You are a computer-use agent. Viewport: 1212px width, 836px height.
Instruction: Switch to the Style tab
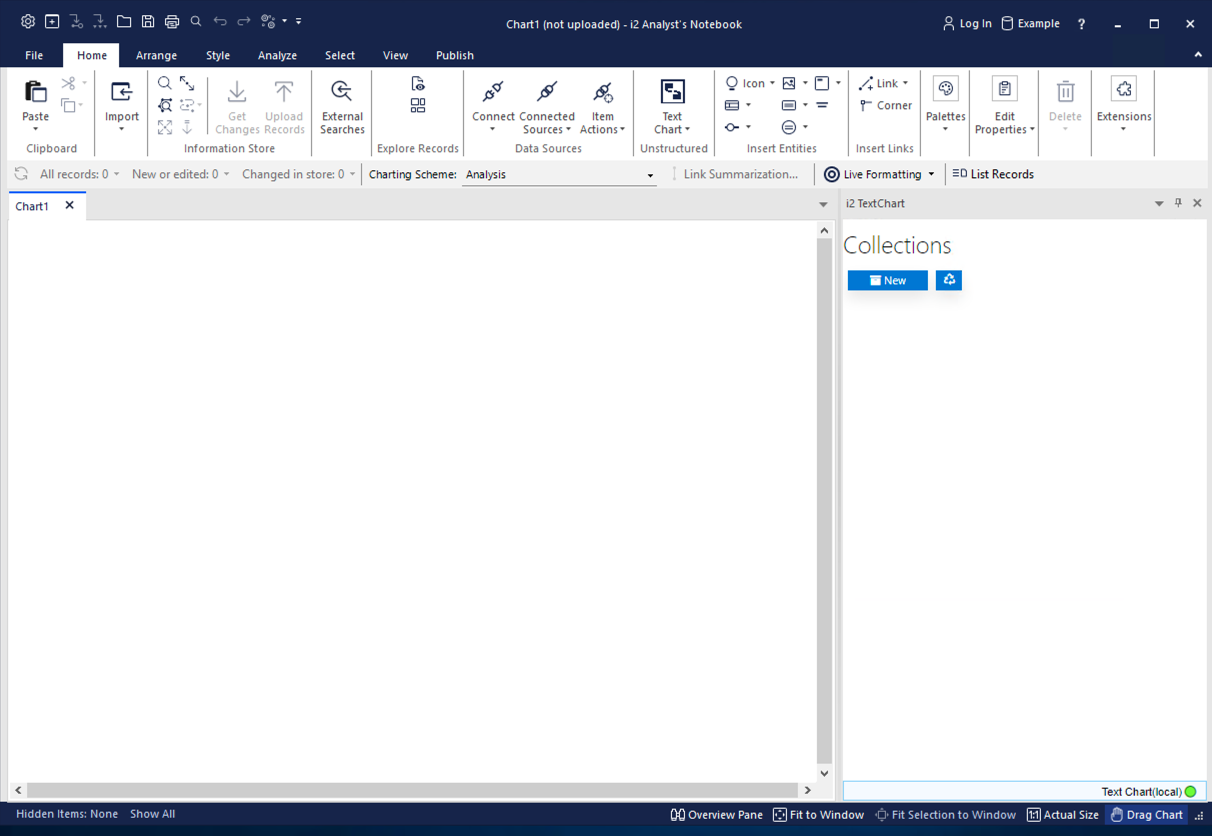(x=218, y=56)
